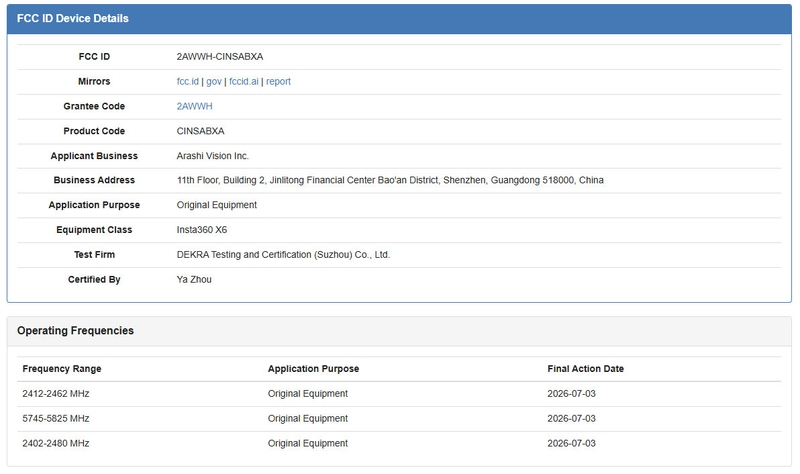The height and width of the screenshot is (474, 800).
Task: Click the test firm DEKRA Testing and Certification
Action: pos(283,255)
